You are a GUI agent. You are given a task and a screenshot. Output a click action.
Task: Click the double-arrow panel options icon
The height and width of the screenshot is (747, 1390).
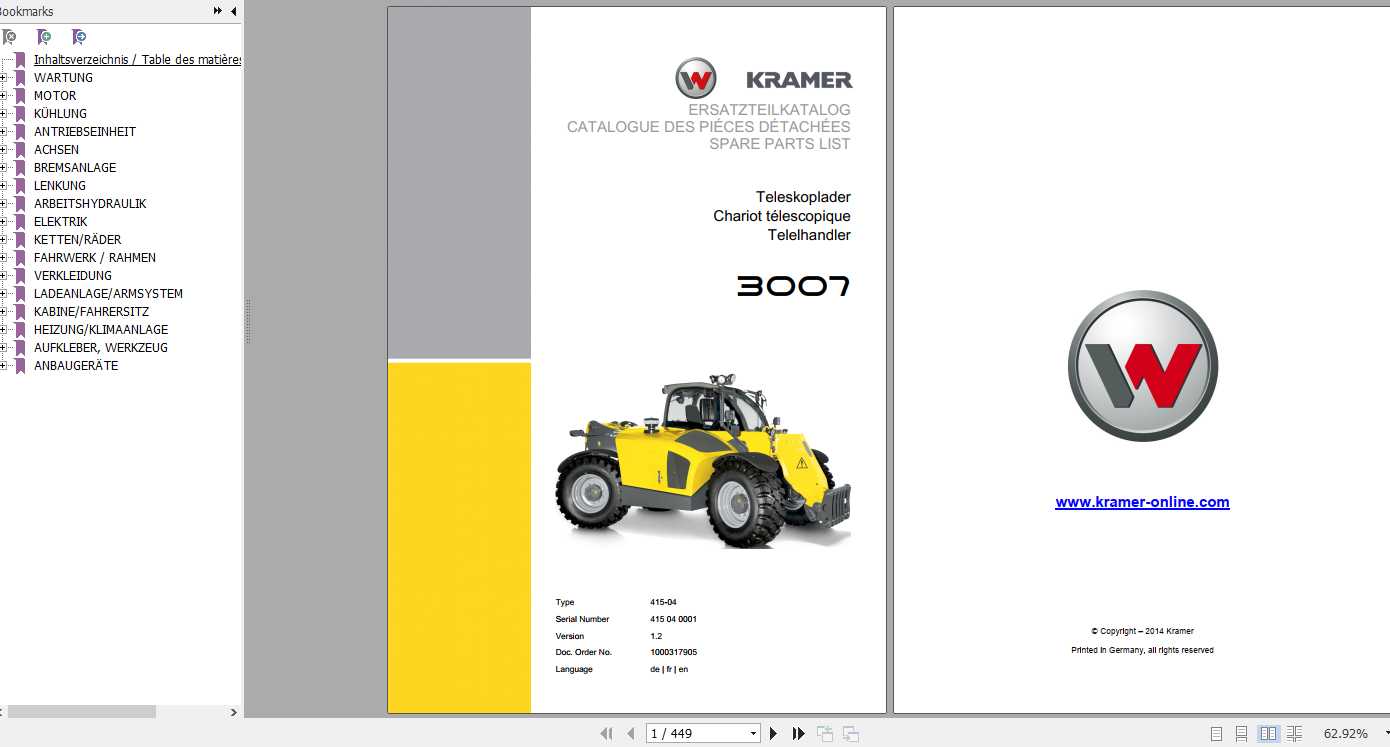218,11
